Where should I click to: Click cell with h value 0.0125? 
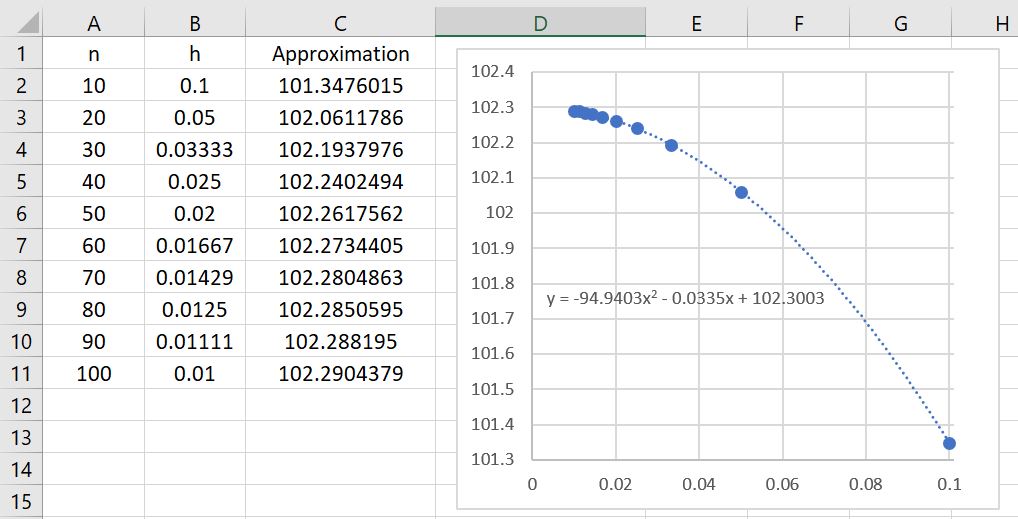click(194, 310)
